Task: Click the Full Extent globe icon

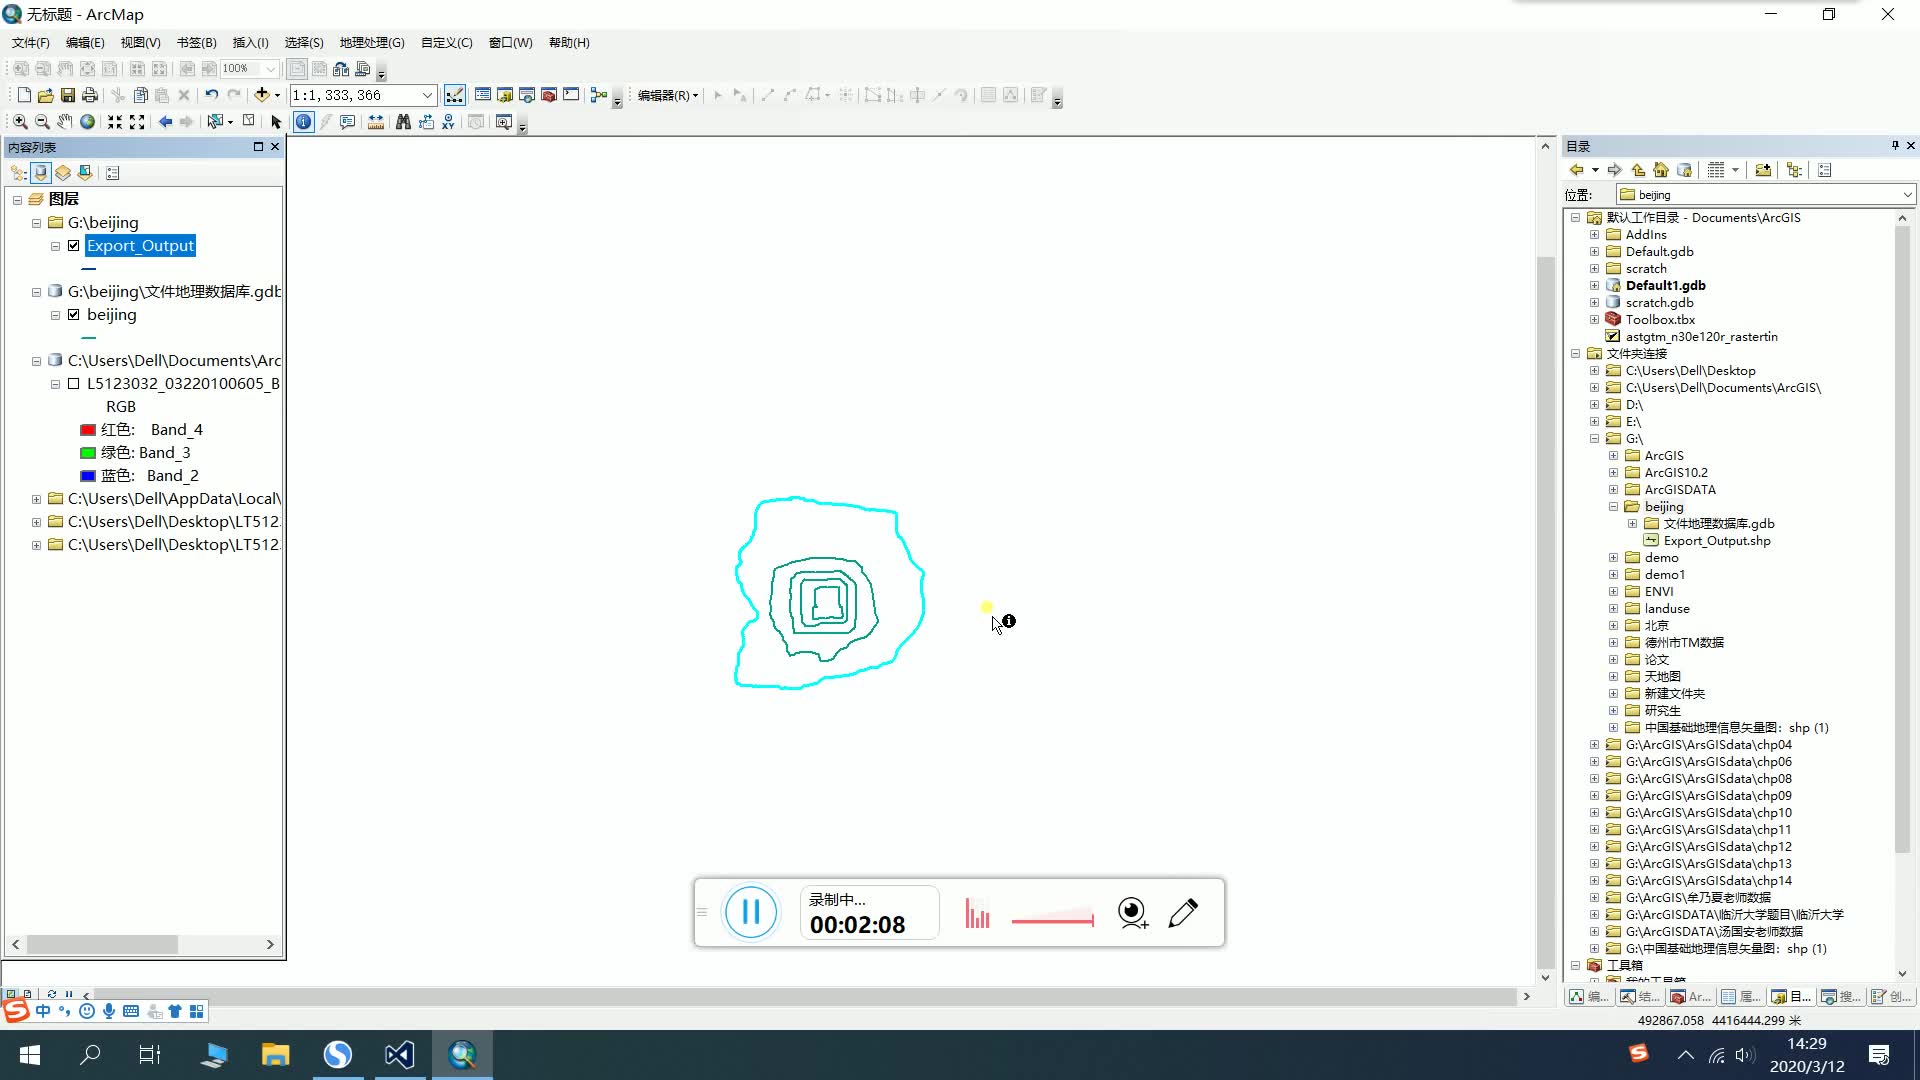Action: [87, 122]
